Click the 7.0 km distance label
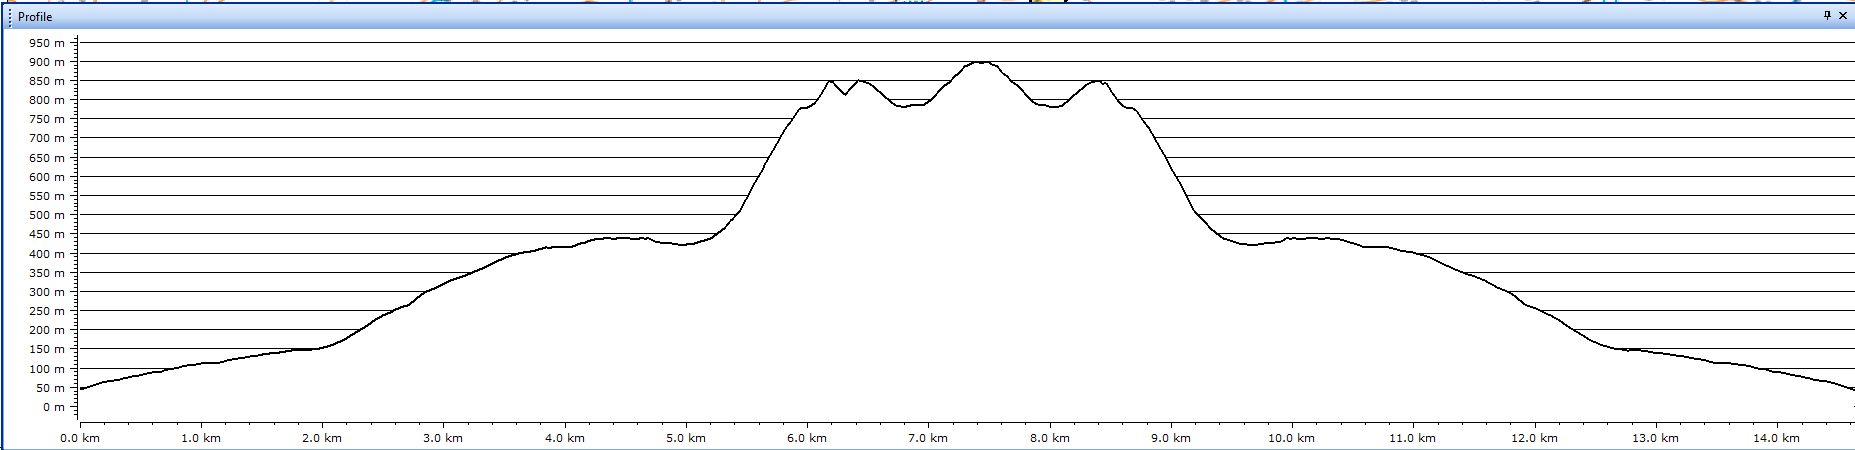 [x=928, y=438]
